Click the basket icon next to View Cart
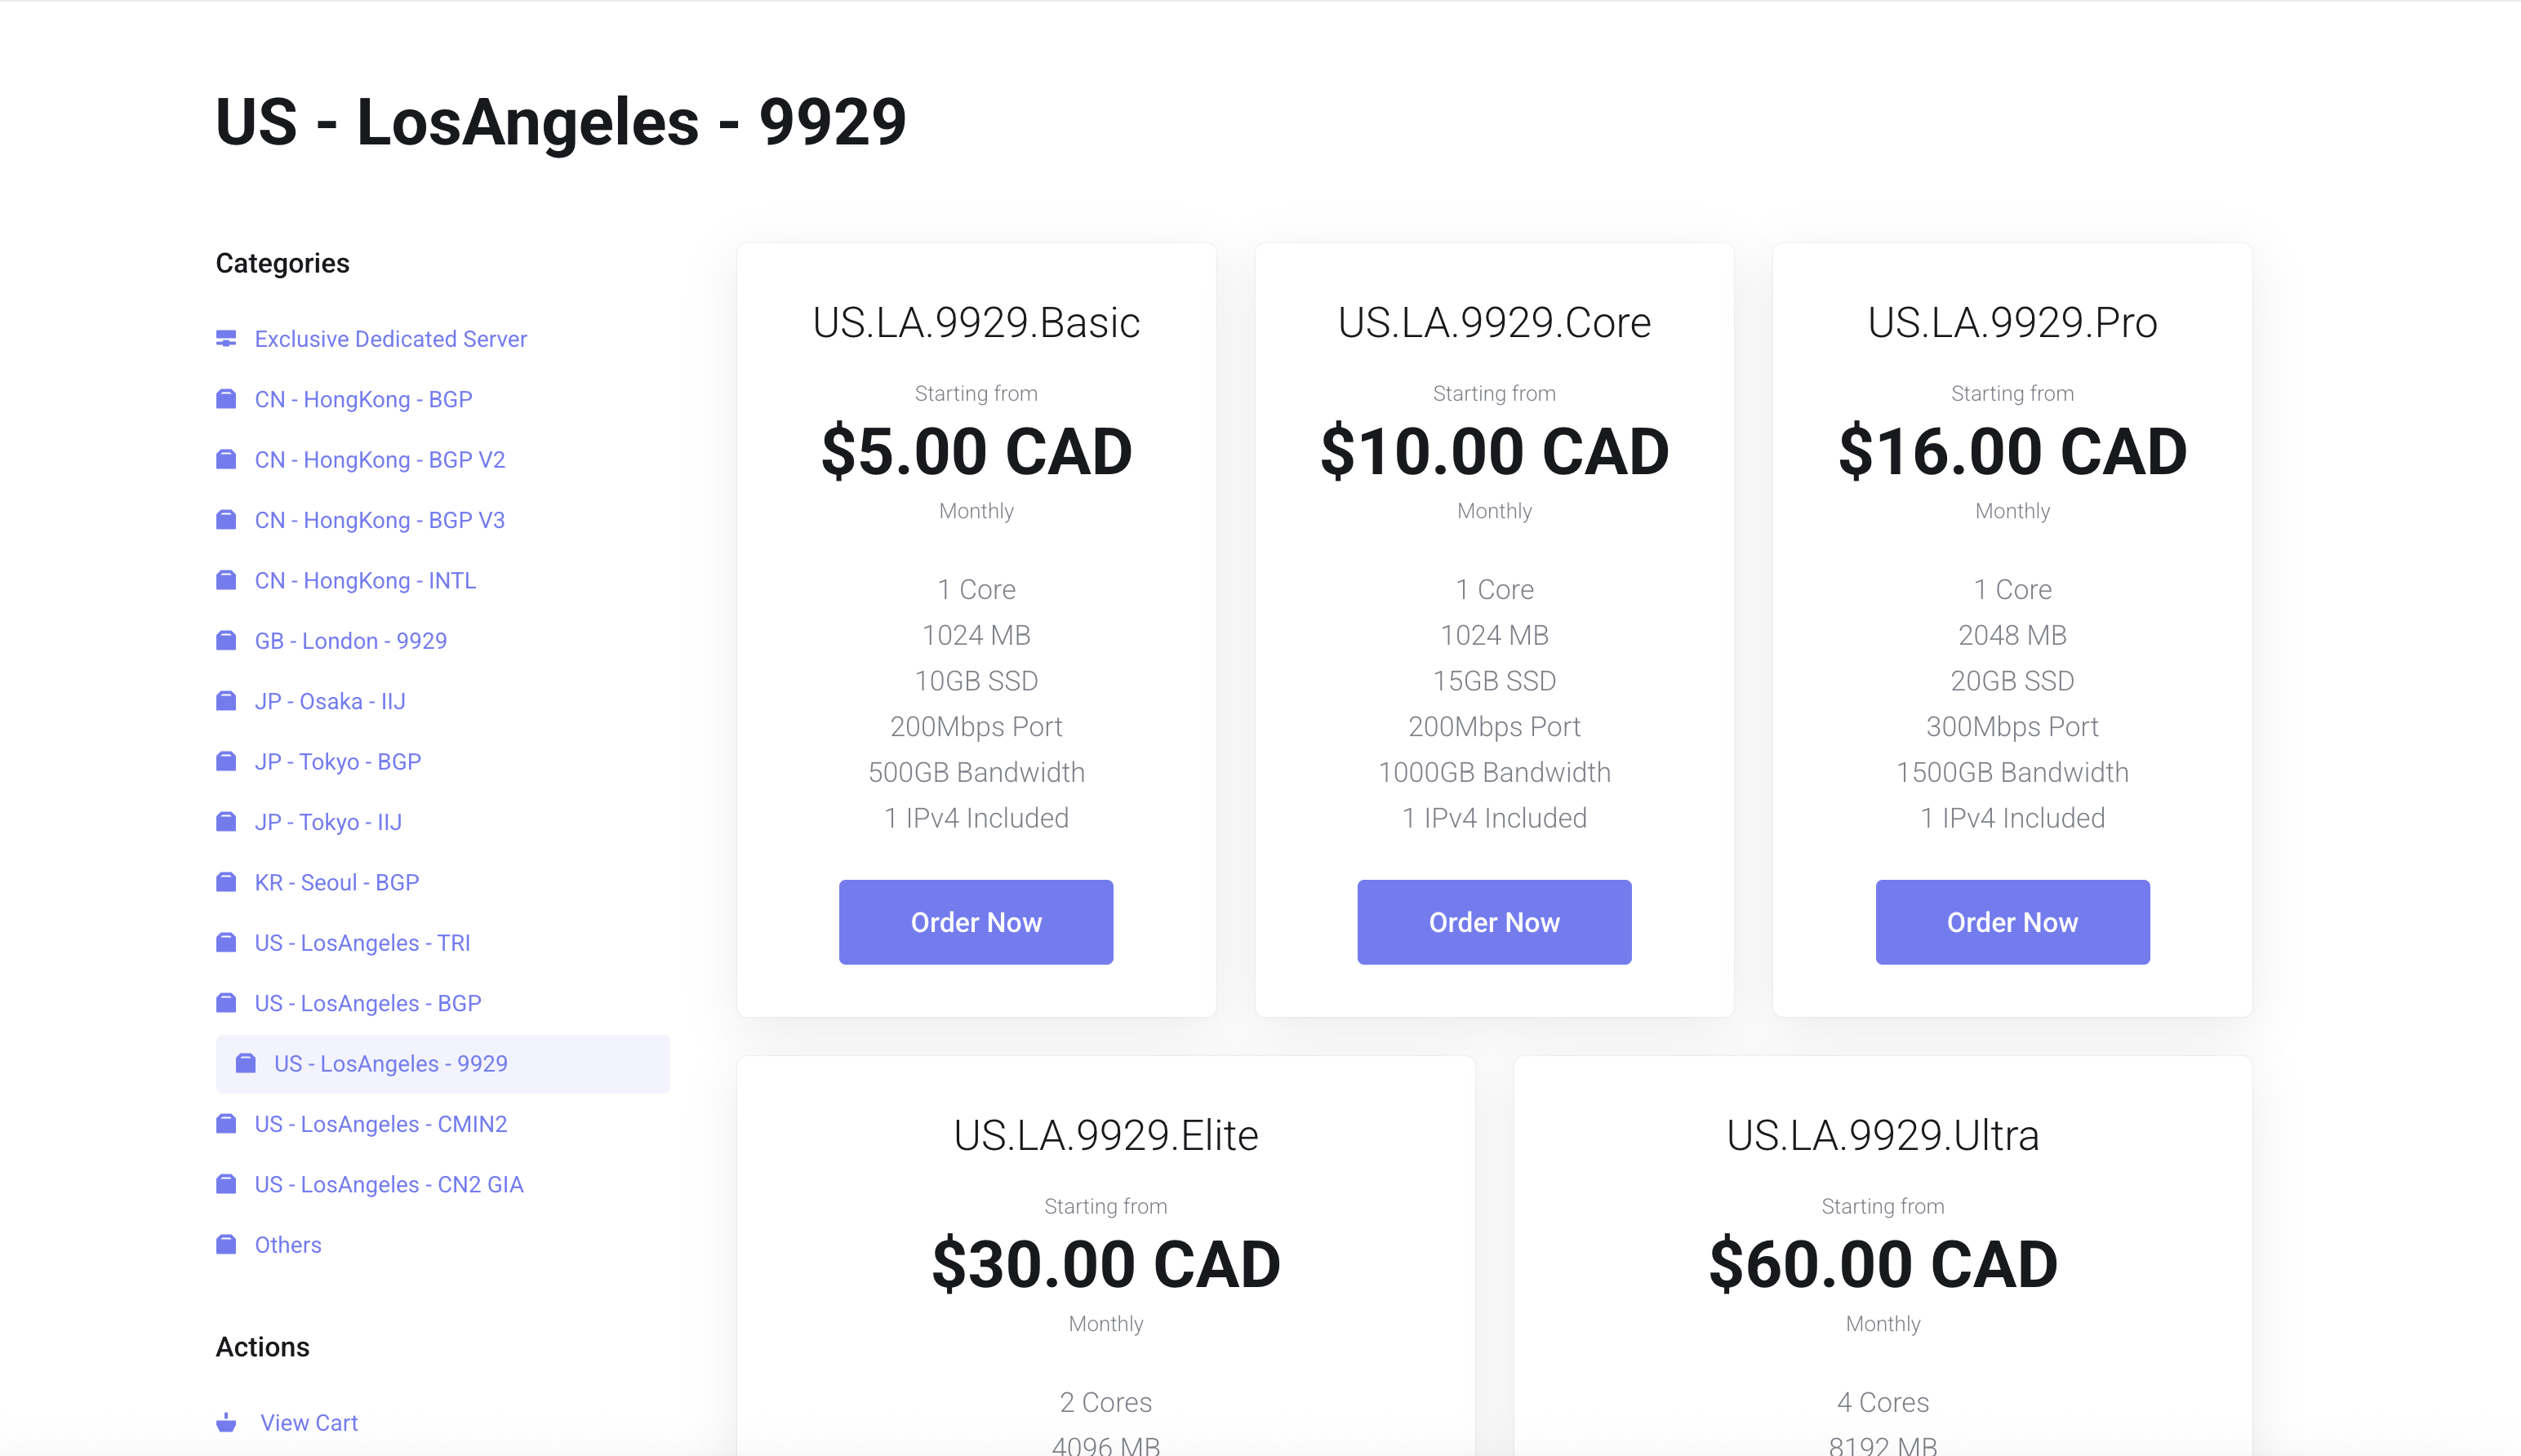The height and width of the screenshot is (1456, 2521). [x=226, y=1422]
